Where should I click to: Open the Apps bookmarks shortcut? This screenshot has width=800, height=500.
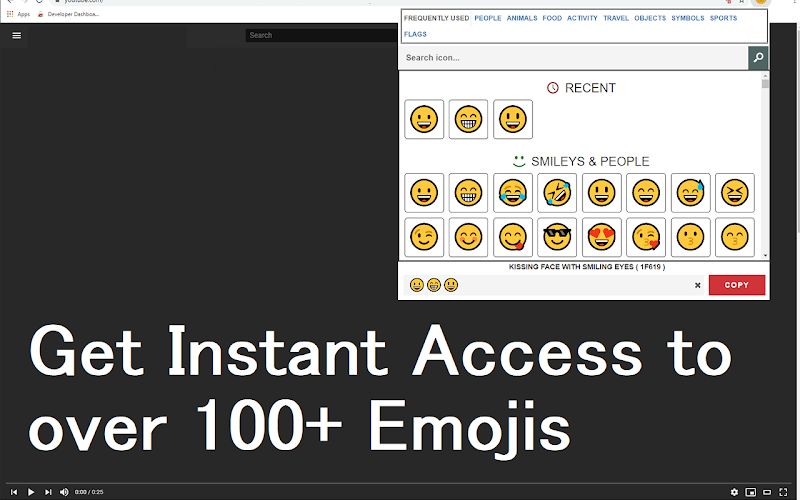(x=18, y=14)
